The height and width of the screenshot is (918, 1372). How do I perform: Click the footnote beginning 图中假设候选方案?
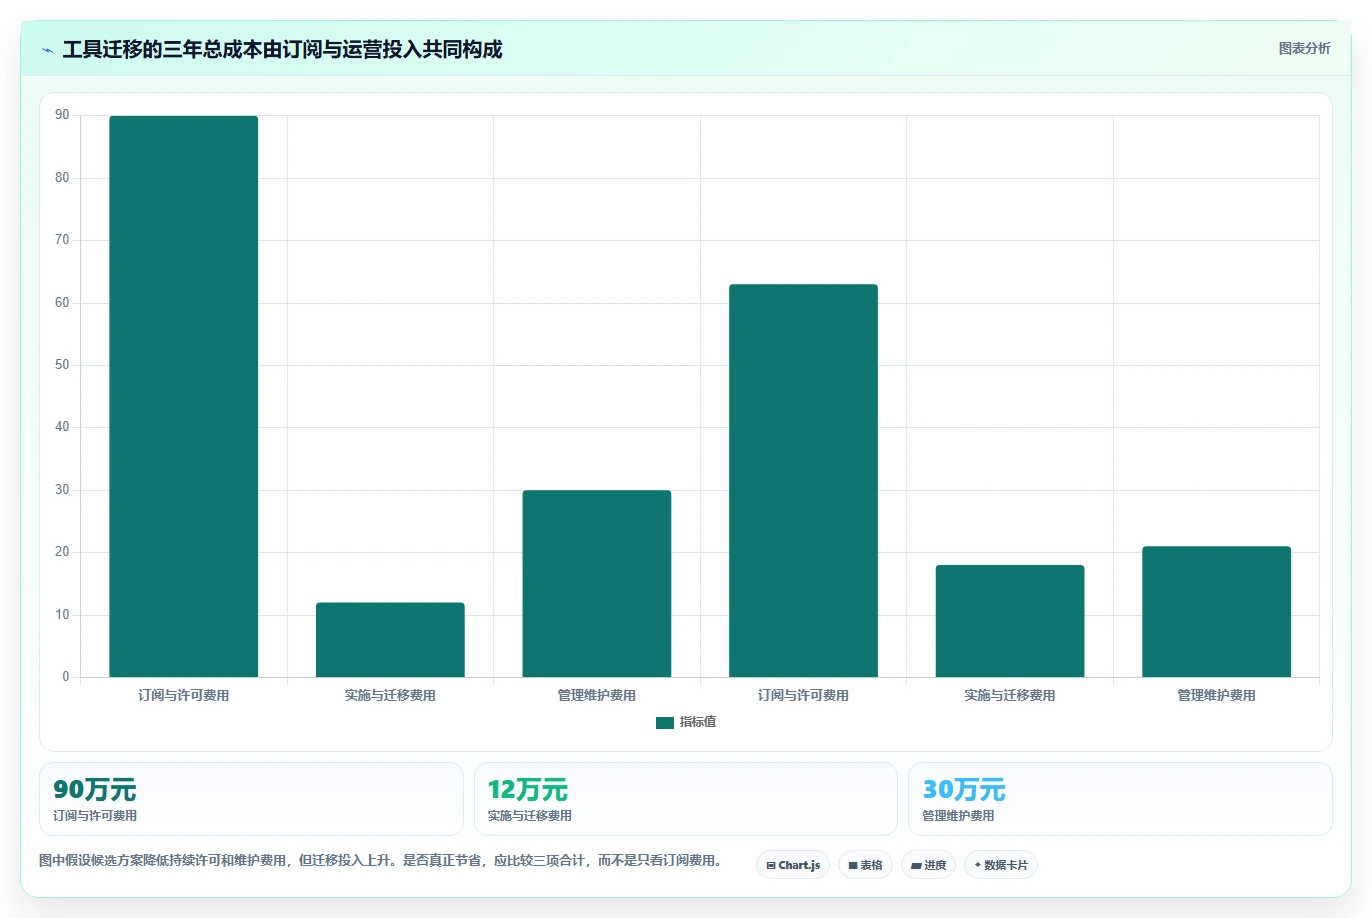[381, 860]
